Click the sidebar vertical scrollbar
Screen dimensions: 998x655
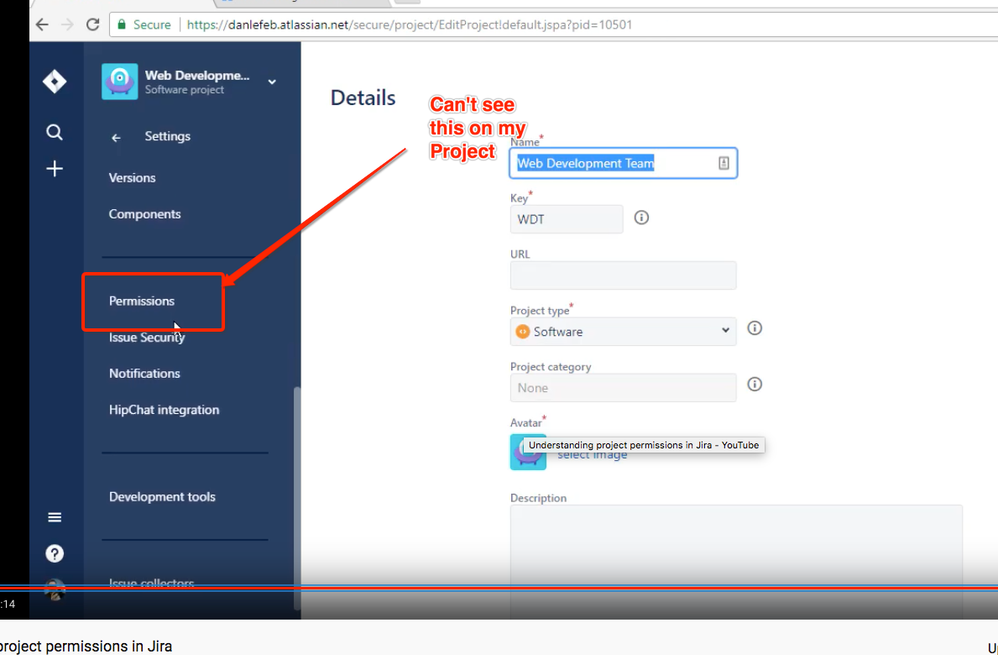pyautogui.click(x=297, y=497)
